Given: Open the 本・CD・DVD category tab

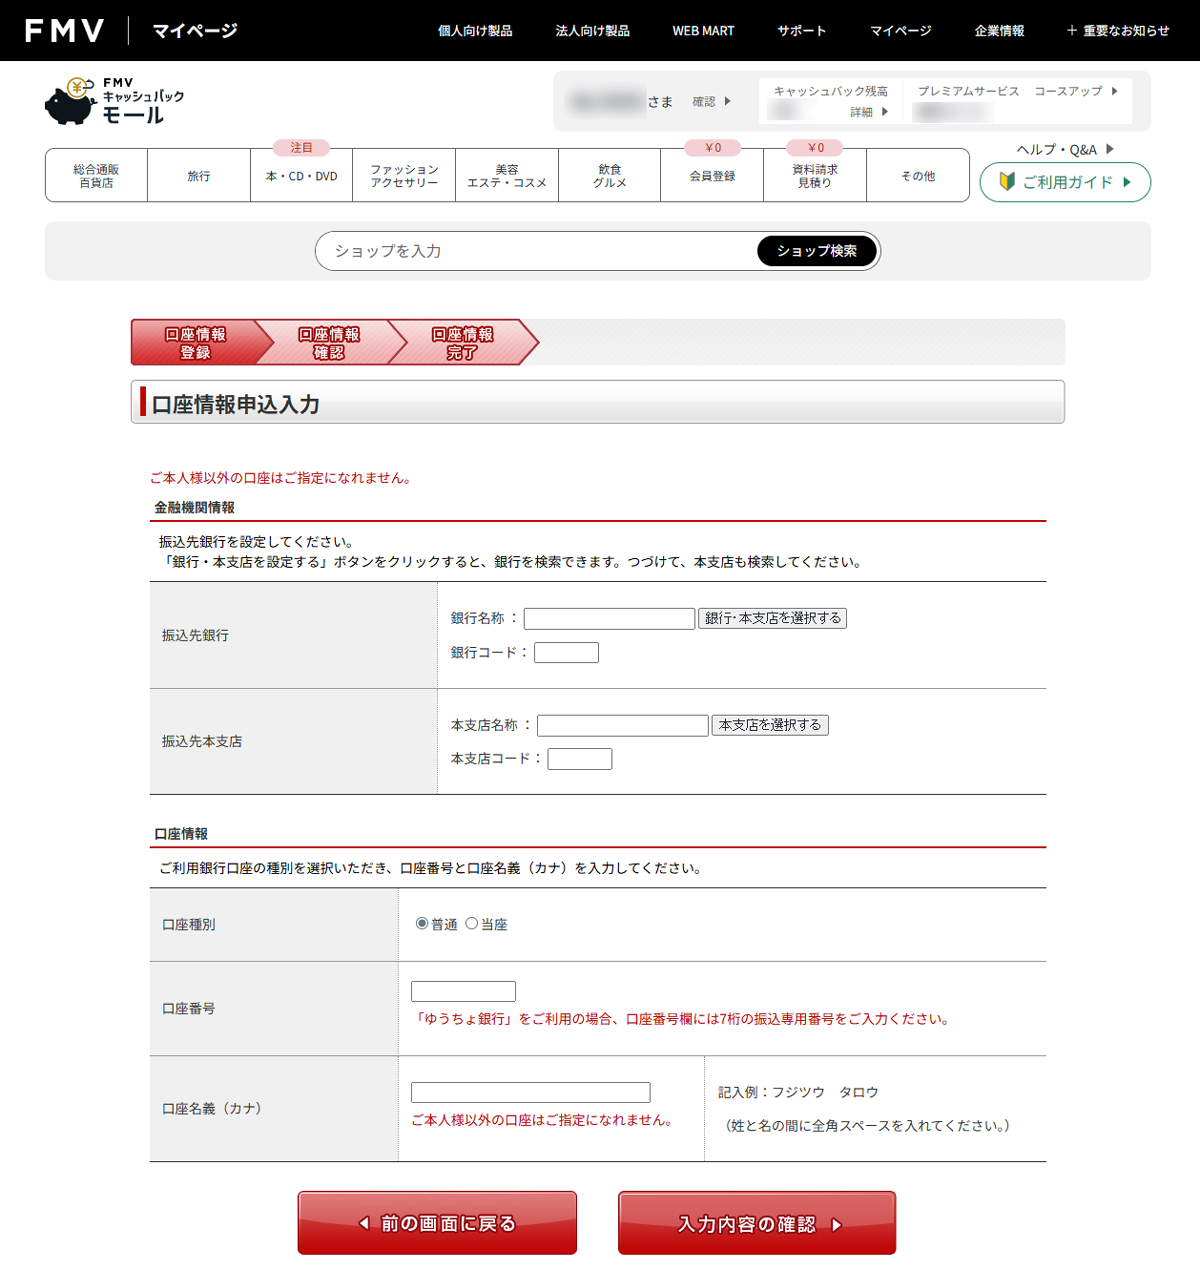Looking at the screenshot, I should click(301, 176).
